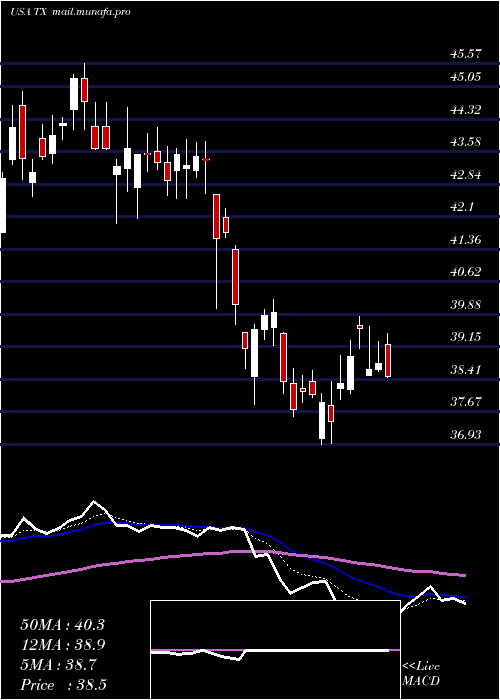Click the 44.32 price level label
This screenshot has height=700, width=500.
(x=466, y=109)
